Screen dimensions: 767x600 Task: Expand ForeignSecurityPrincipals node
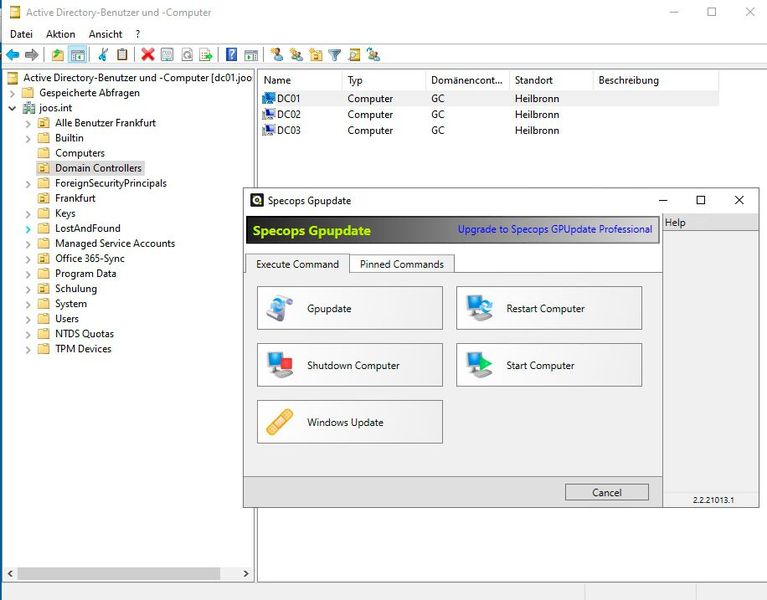click(x=28, y=184)
